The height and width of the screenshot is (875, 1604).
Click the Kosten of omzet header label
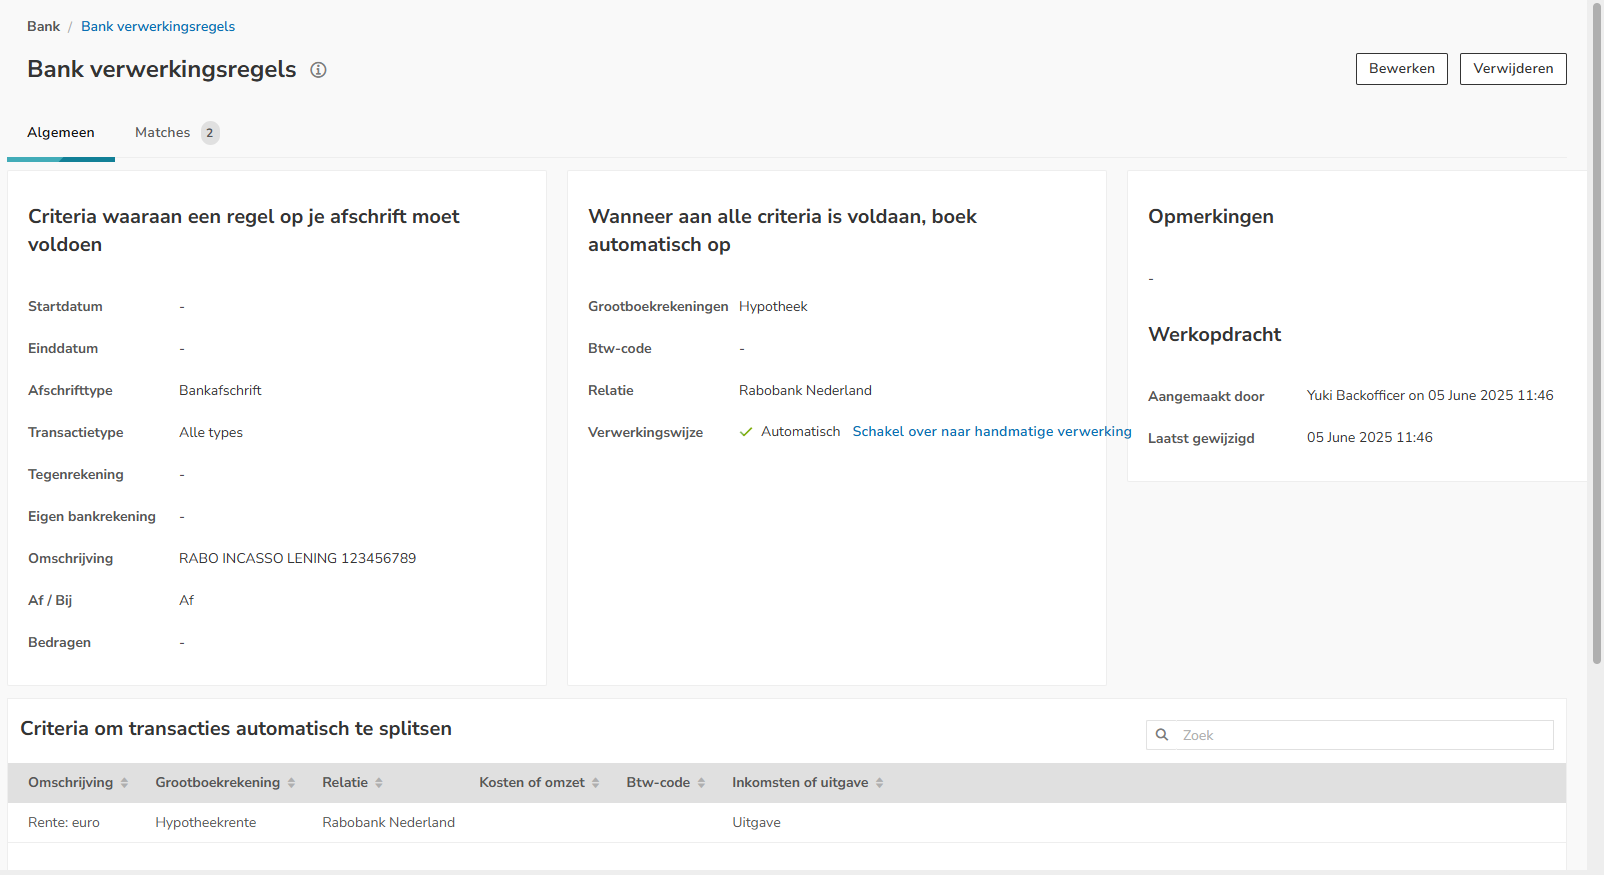click(531, 783)
